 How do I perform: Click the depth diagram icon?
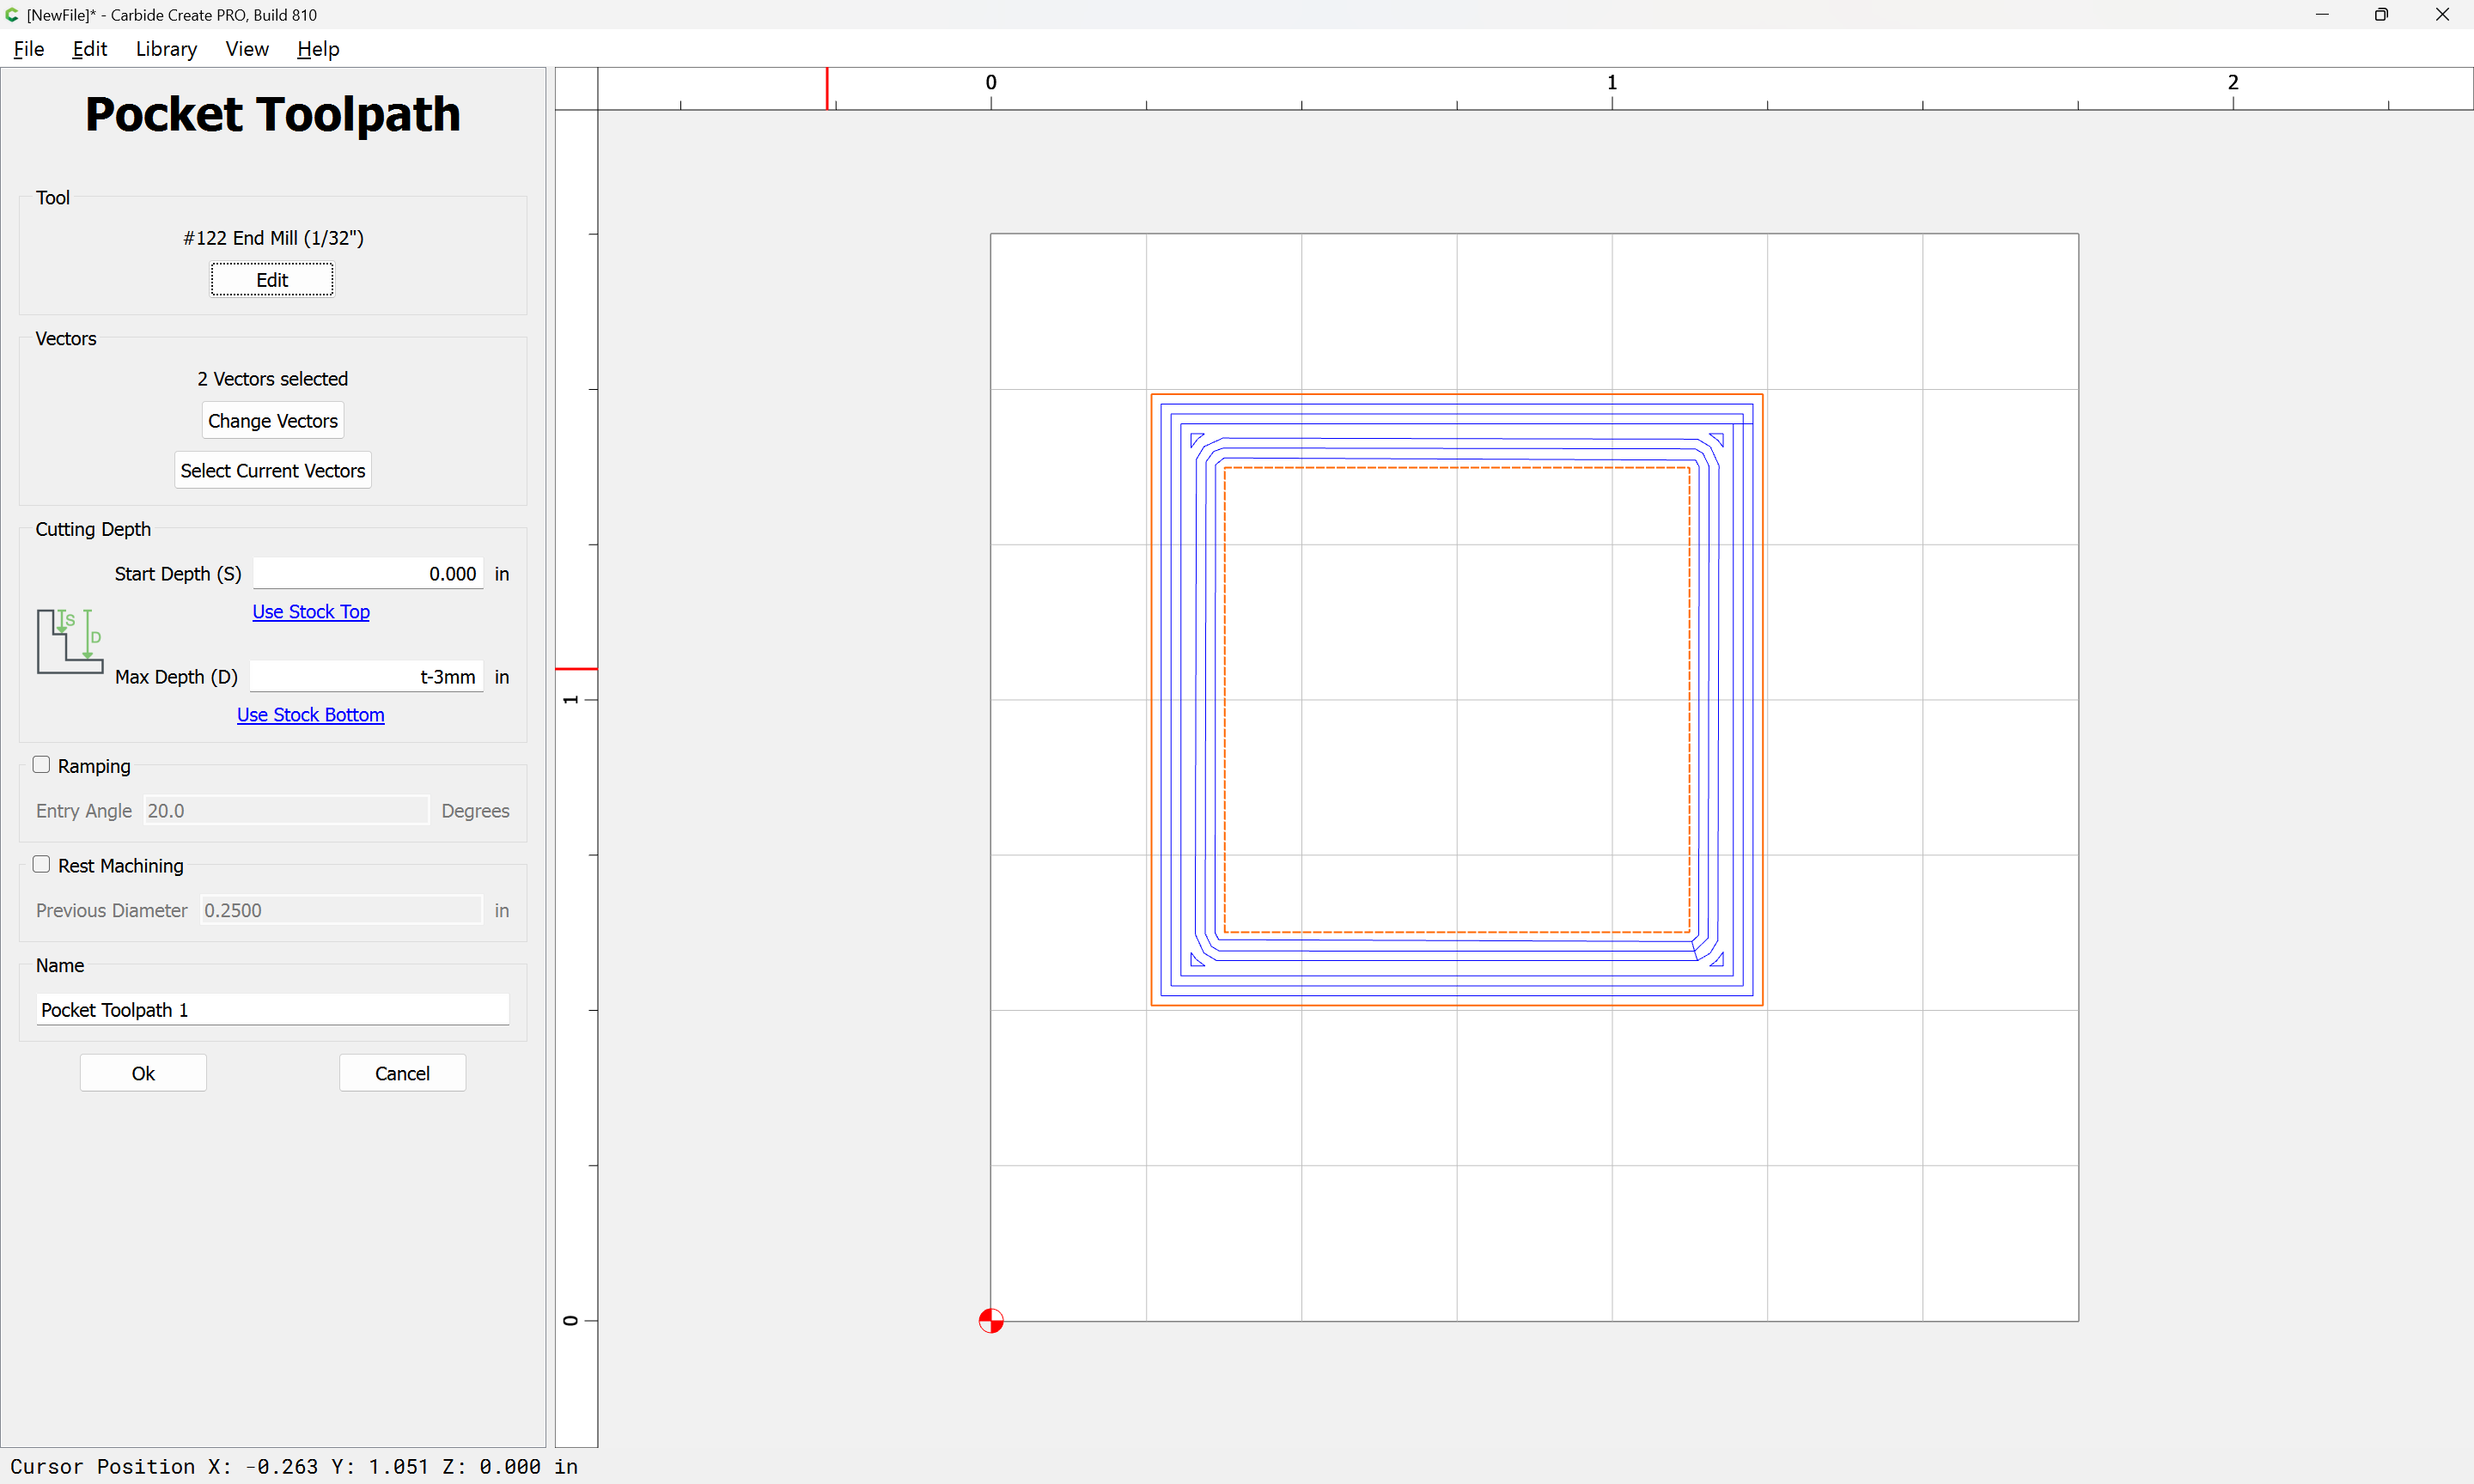[70, 641]
